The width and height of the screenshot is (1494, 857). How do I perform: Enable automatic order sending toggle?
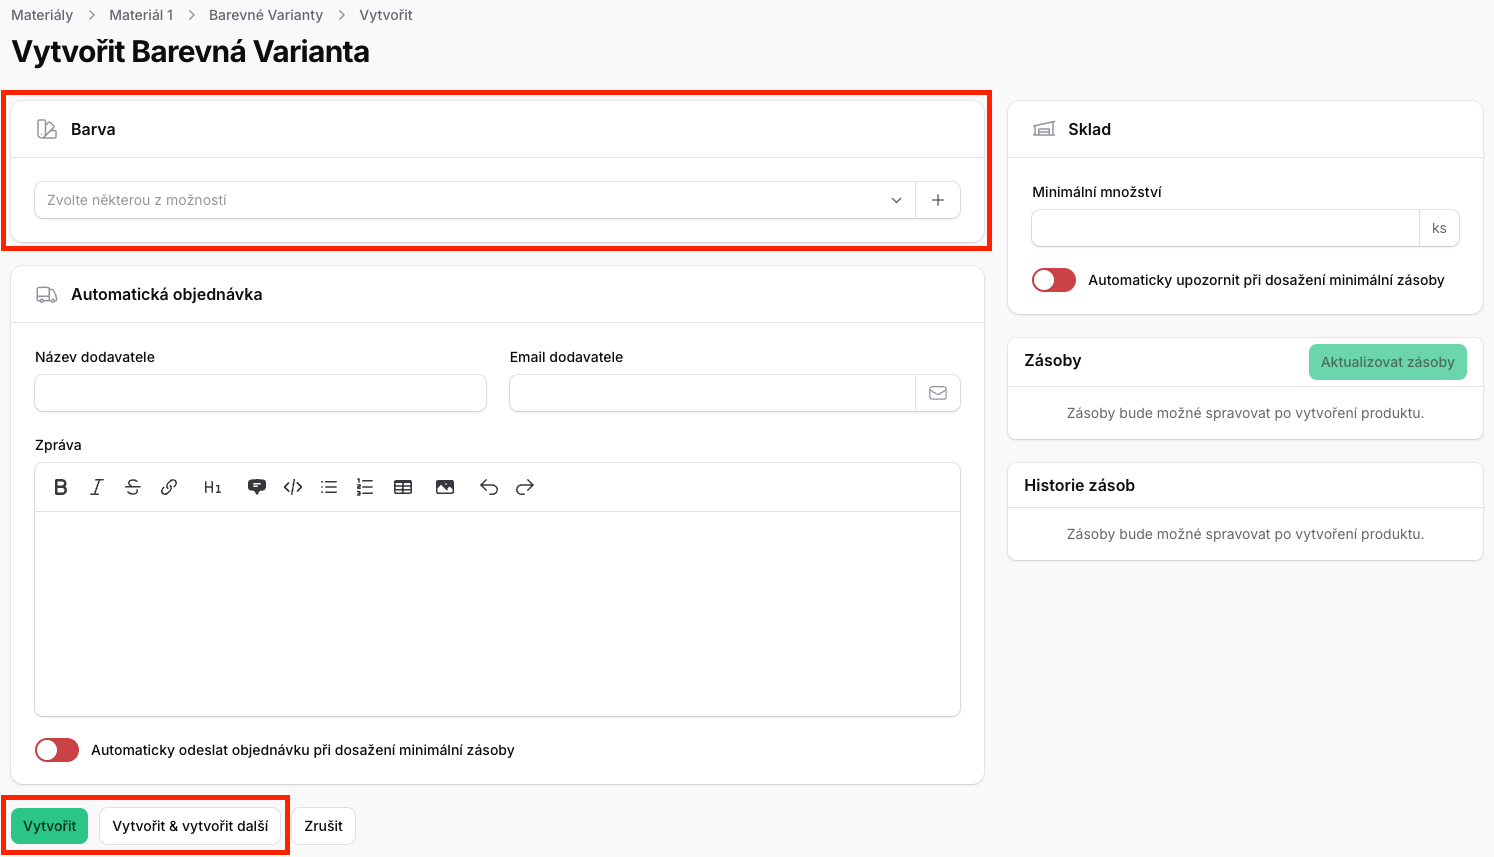click(57, 750)
